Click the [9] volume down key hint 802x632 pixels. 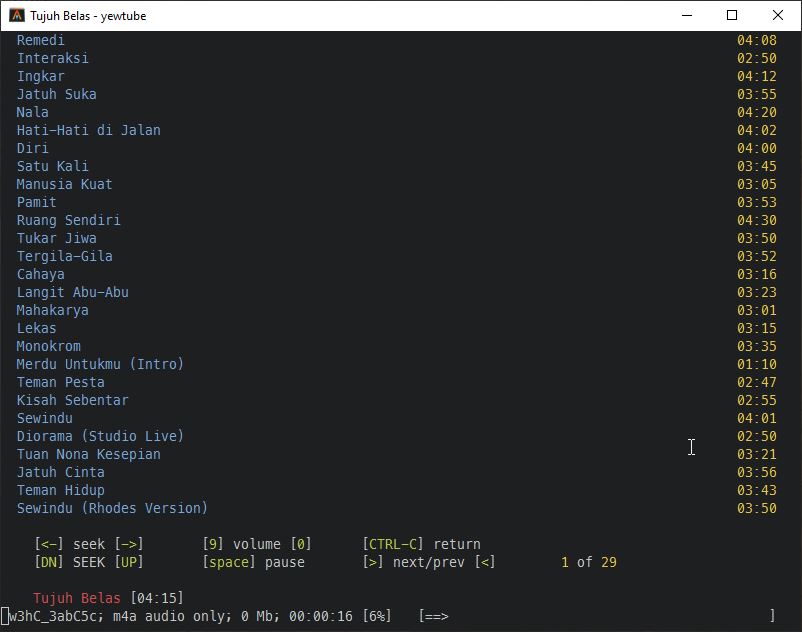(x=213, y=544)
